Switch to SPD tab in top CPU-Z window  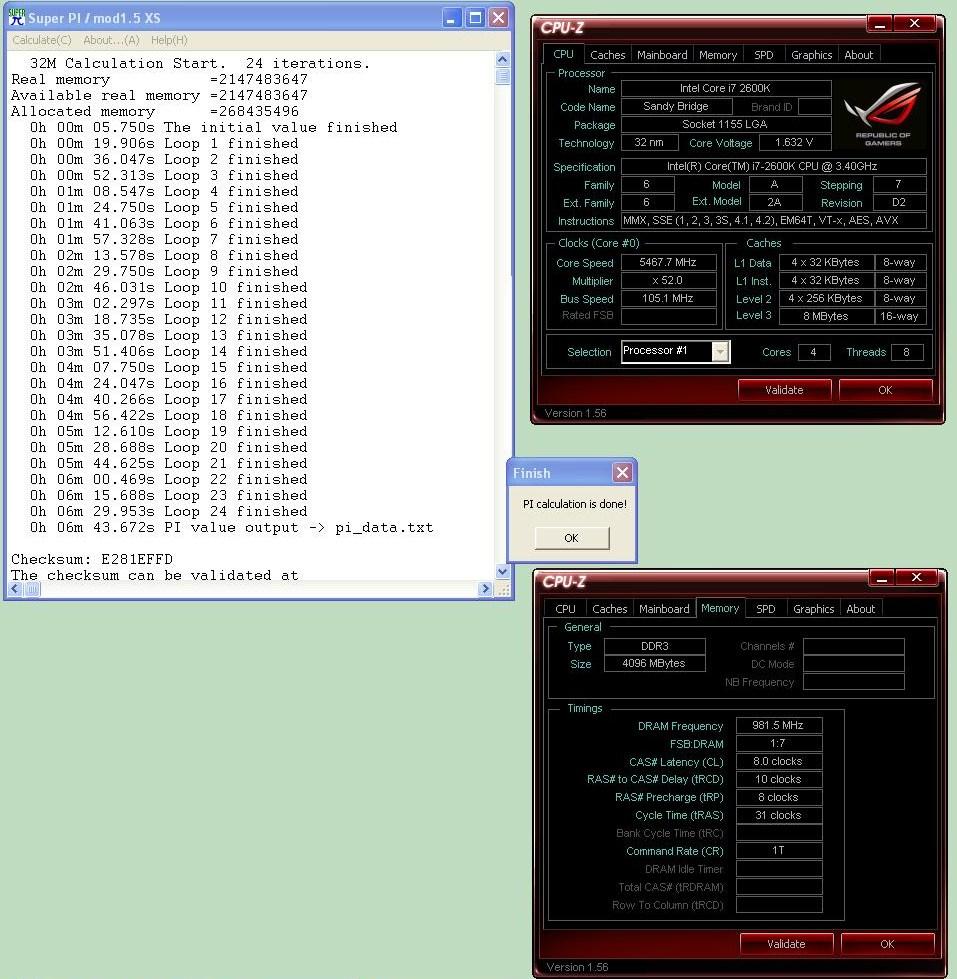tap(763, 55)
